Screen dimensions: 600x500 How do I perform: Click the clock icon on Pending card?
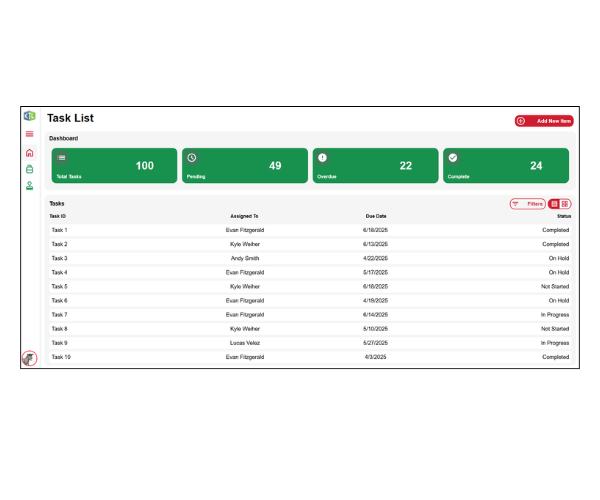pyautogui.click(x=192, y=158)
